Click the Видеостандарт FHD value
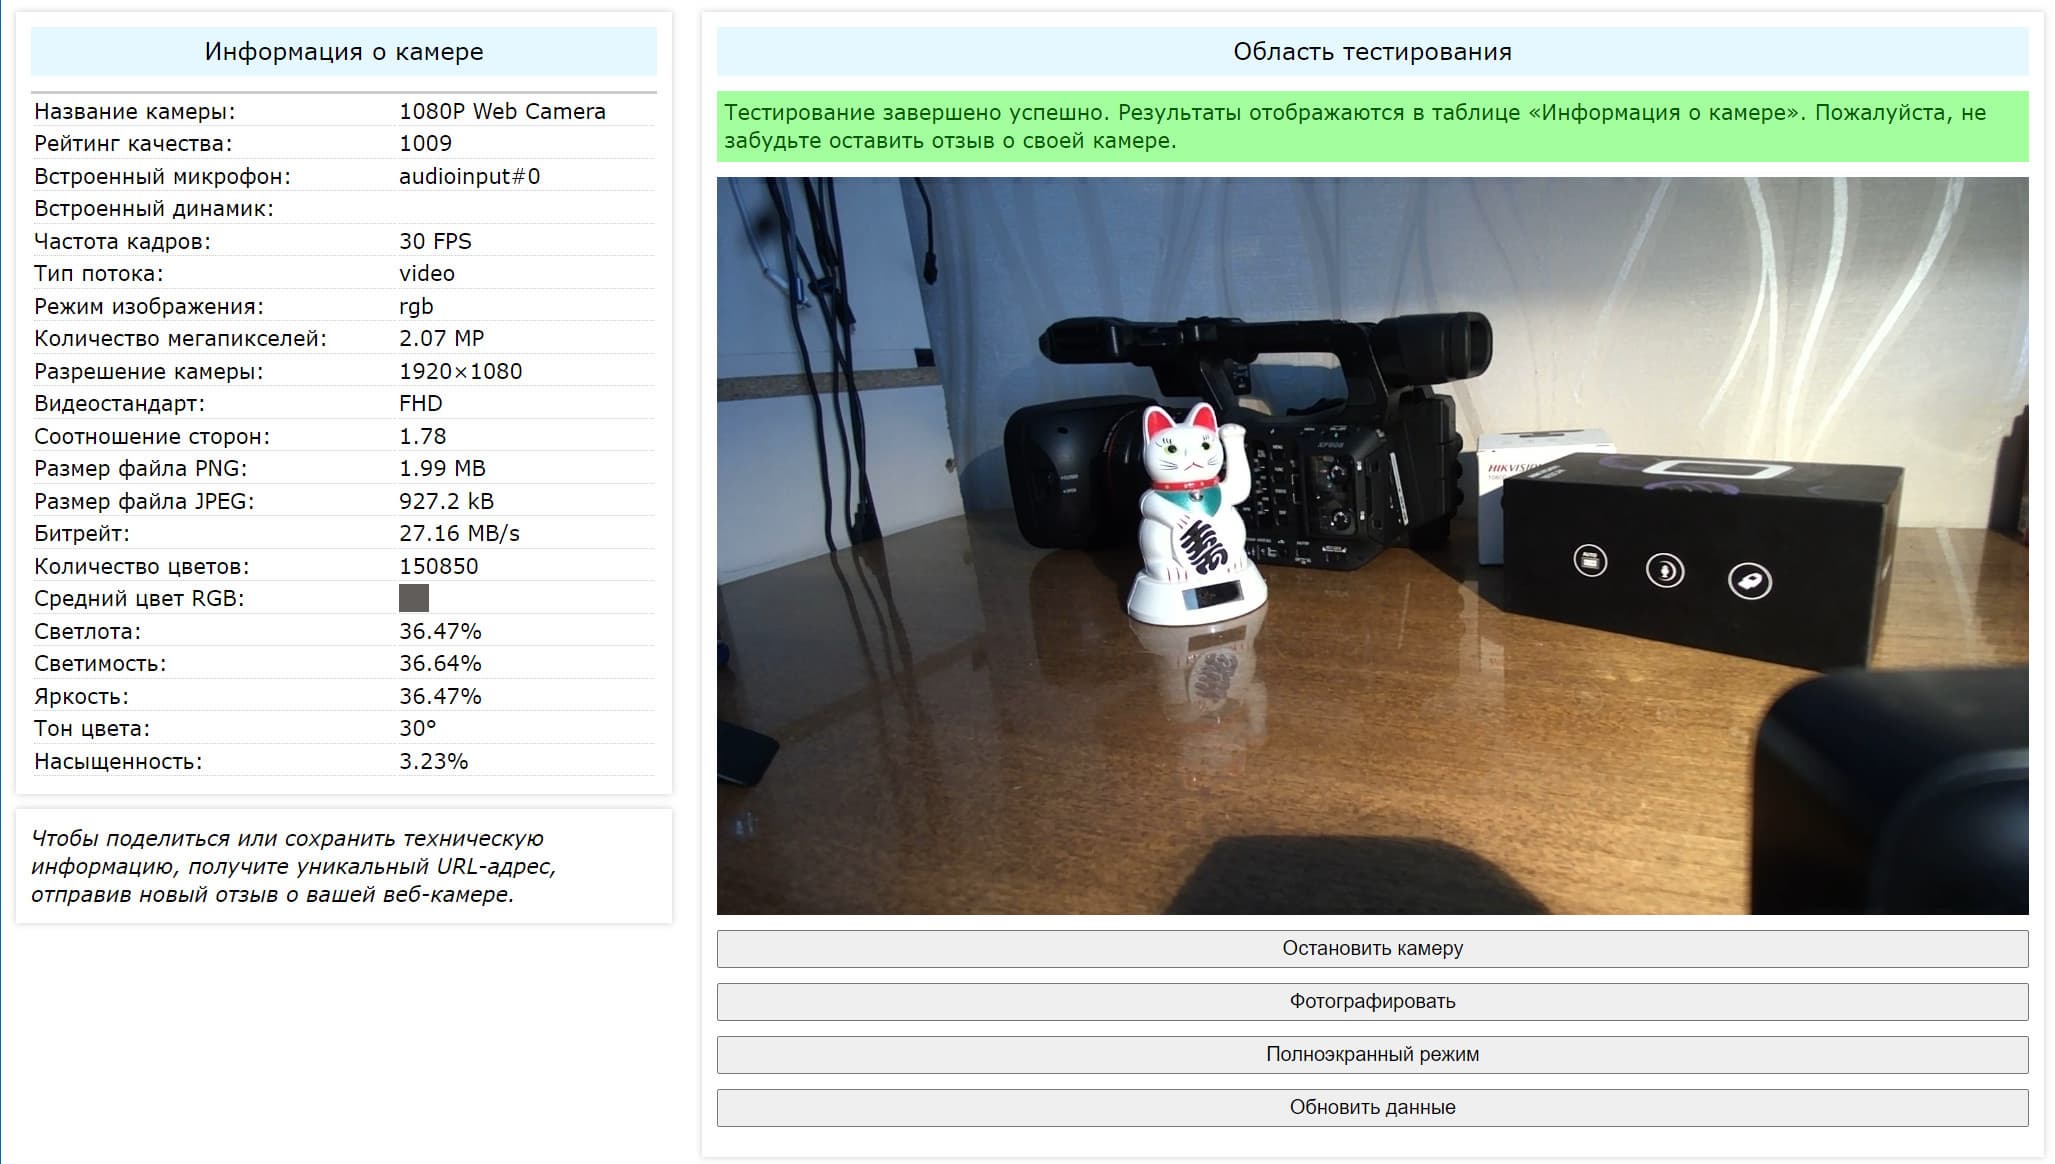 tap(420, 403)
